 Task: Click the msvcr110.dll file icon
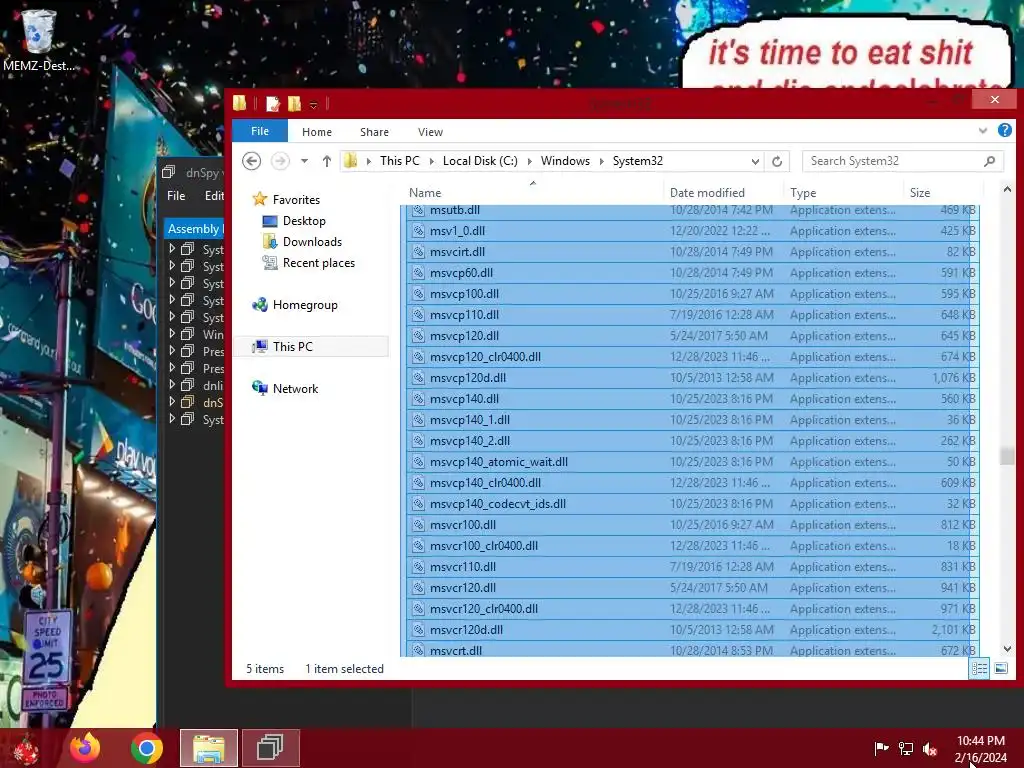pos(418,567)
